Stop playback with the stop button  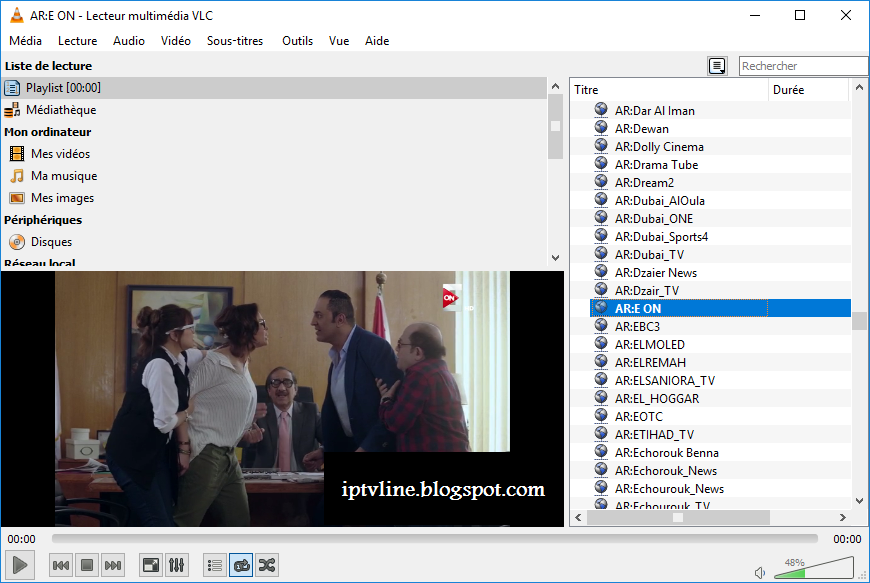[87, 565]
